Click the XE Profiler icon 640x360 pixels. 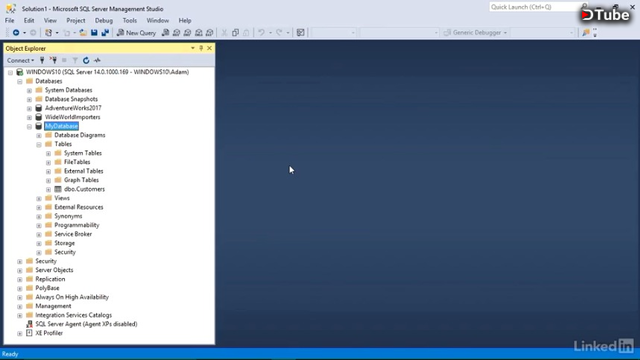click(29, 333)
